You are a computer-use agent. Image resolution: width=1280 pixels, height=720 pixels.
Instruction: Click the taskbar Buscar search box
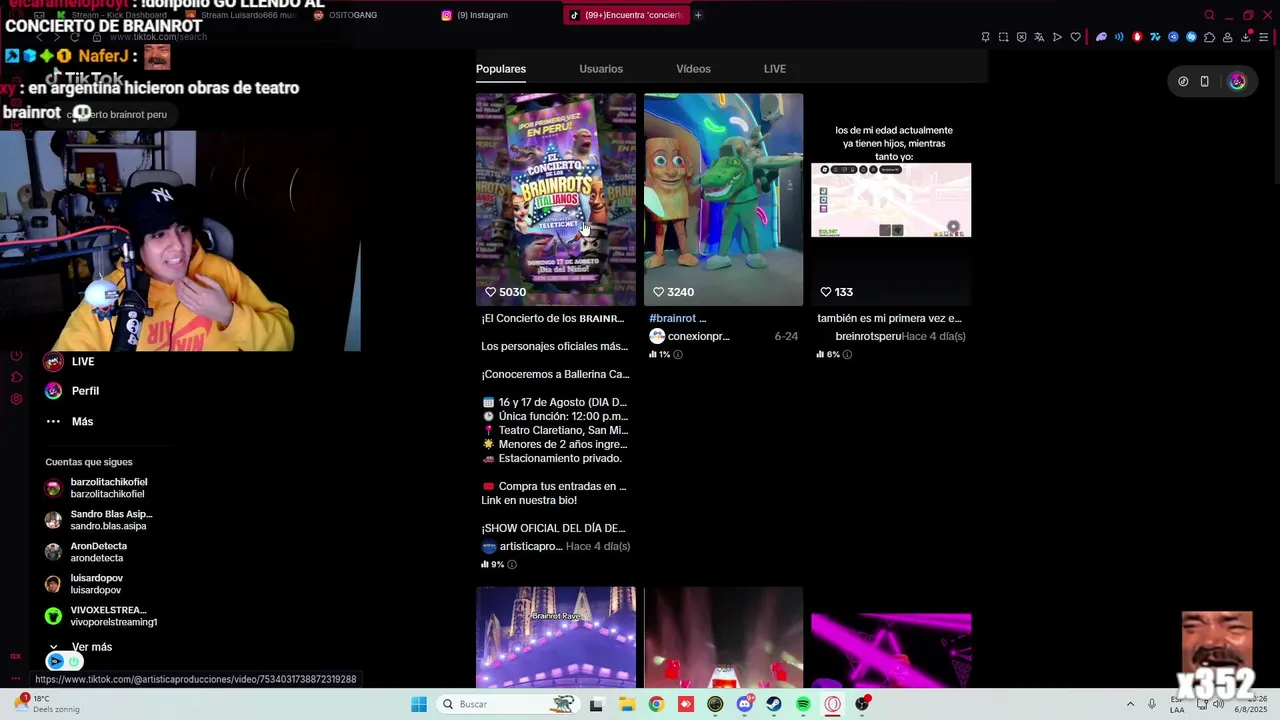pos(510,704)
